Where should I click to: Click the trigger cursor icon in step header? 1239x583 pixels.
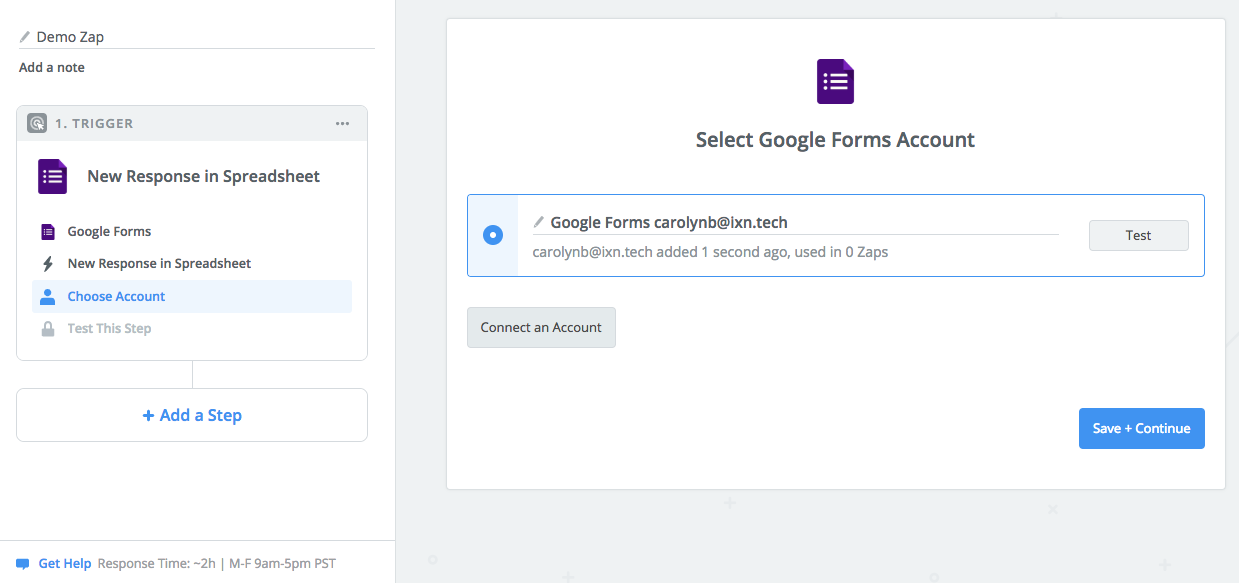36,123
